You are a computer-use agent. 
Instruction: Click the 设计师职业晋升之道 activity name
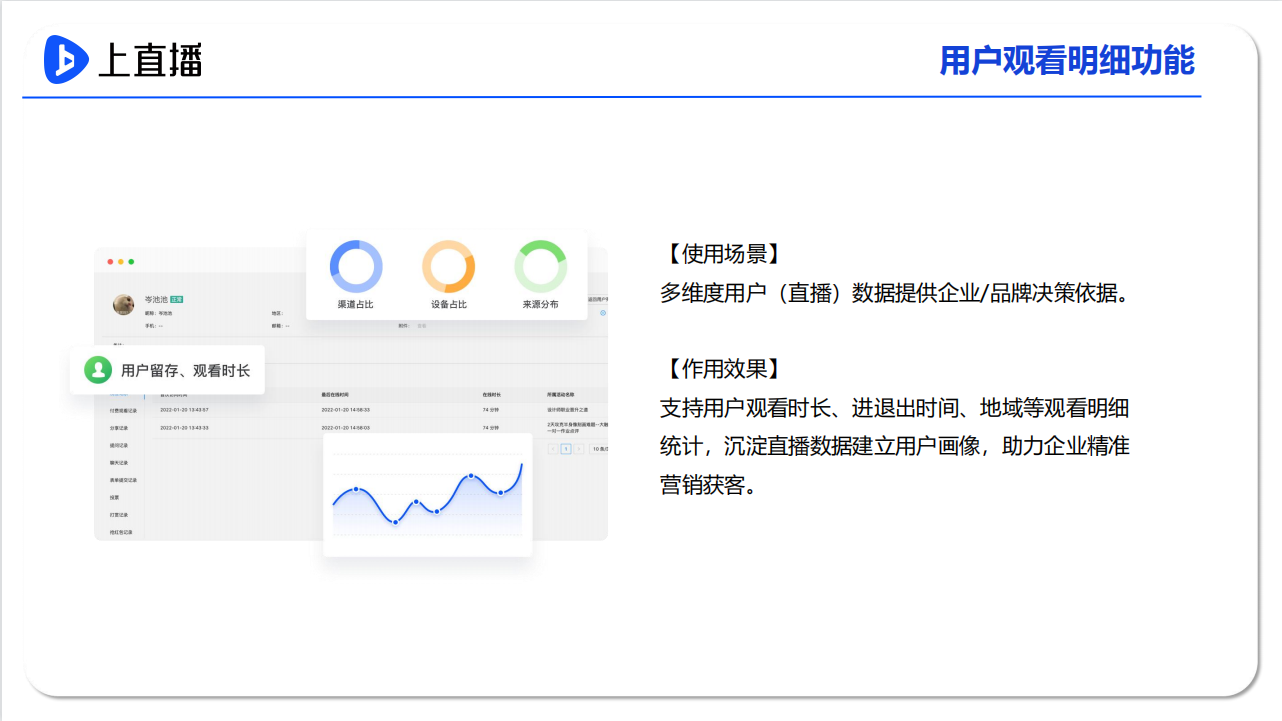coord(568,410)
